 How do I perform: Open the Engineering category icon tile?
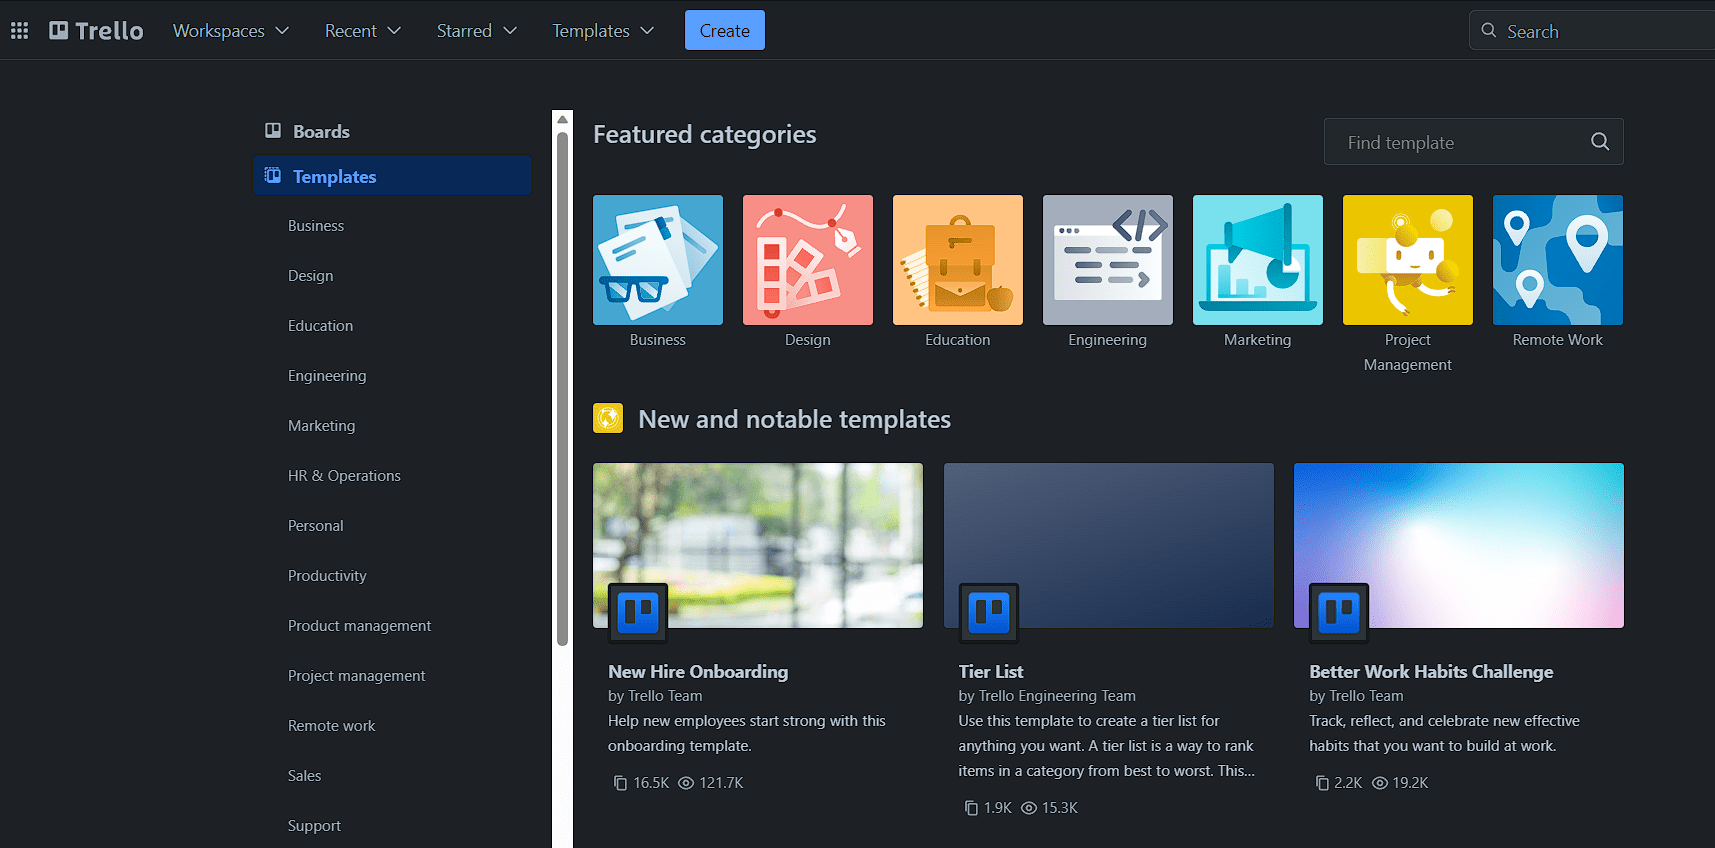(x=1108, y=260)
